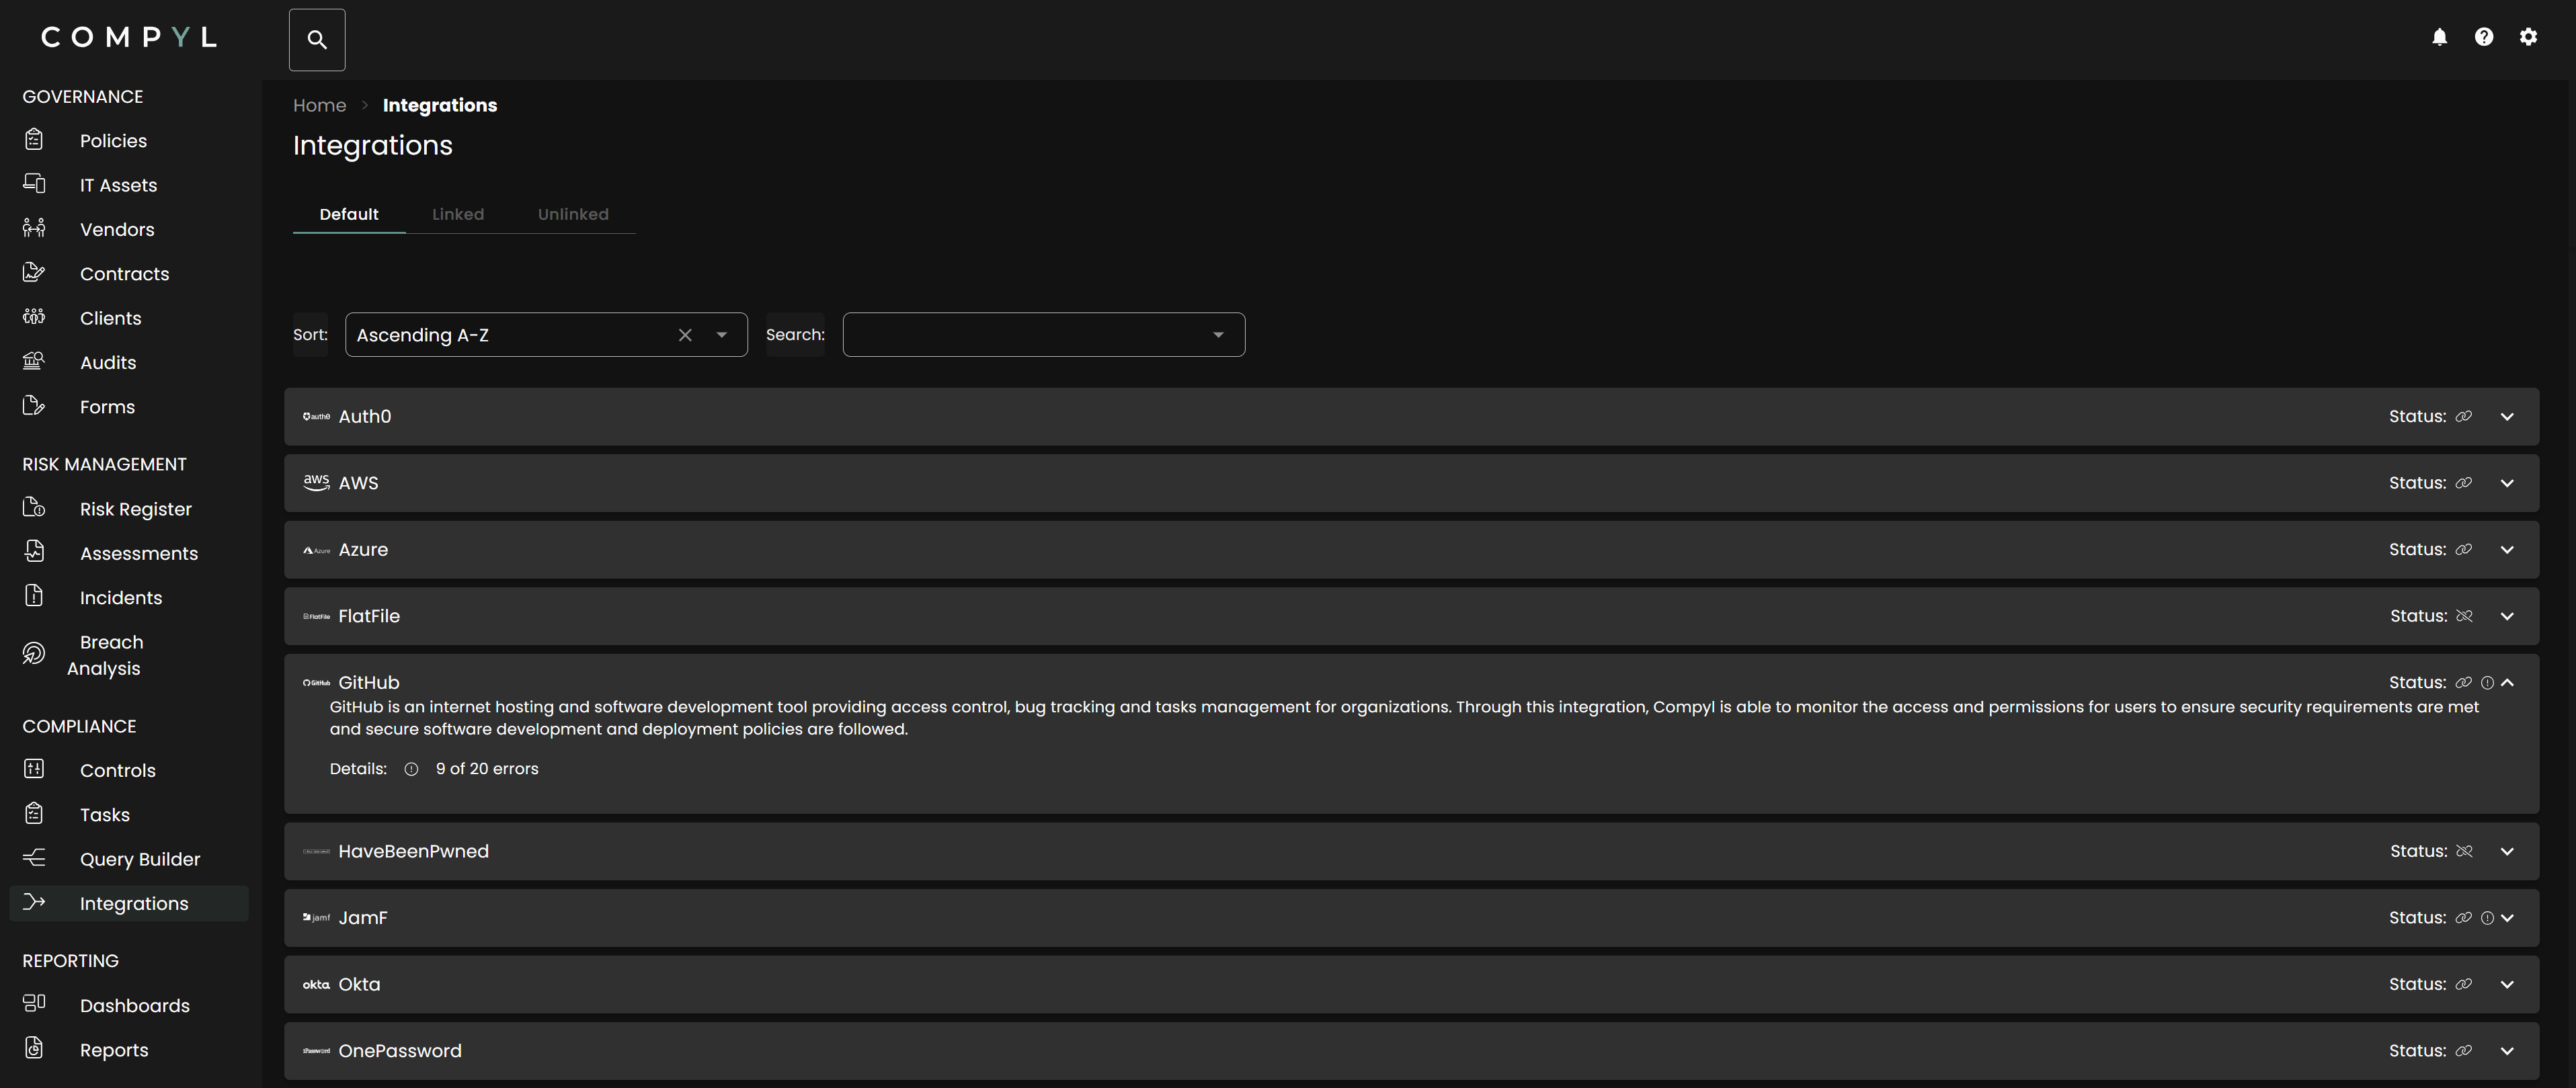Expand the FlatFile integration row
The image size is (2576, 1088).
[2507, 616]
